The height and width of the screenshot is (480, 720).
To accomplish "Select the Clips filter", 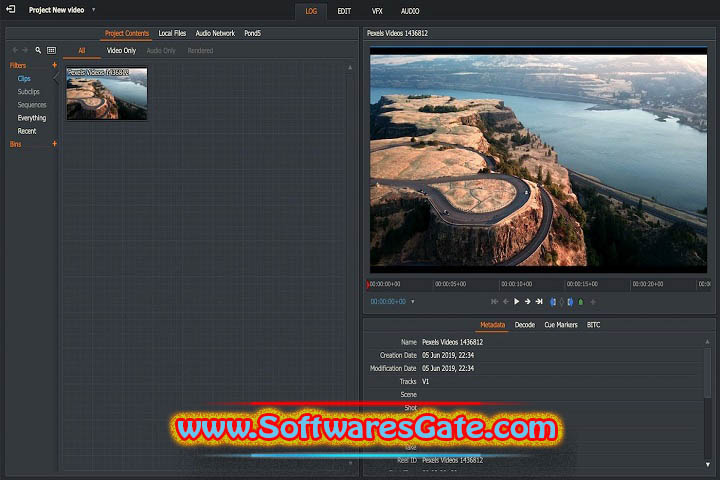I will pyautogui.click(x=24, y=79).
